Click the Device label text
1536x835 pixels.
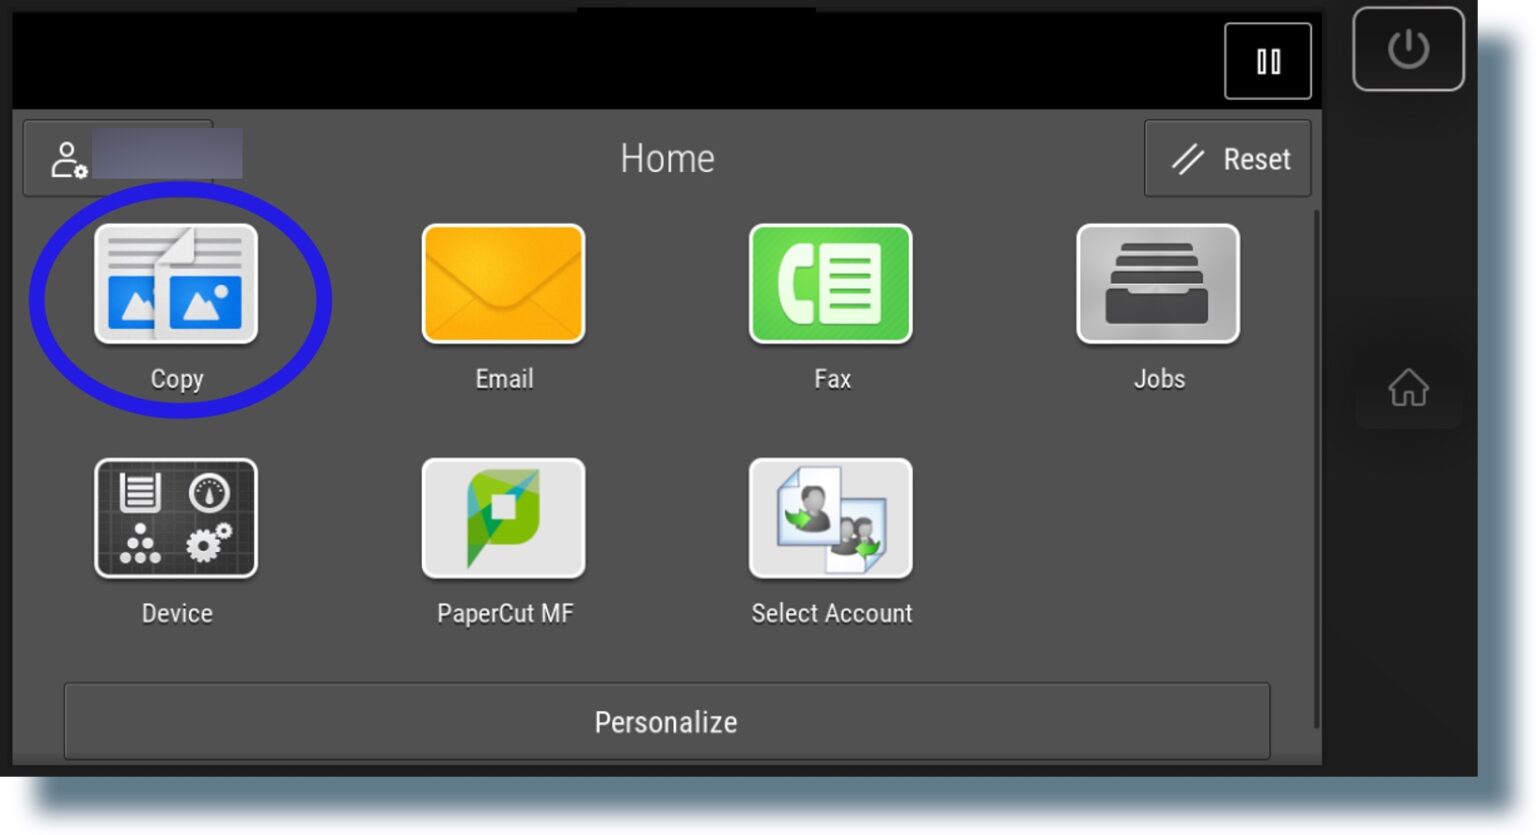click(177, 613)
